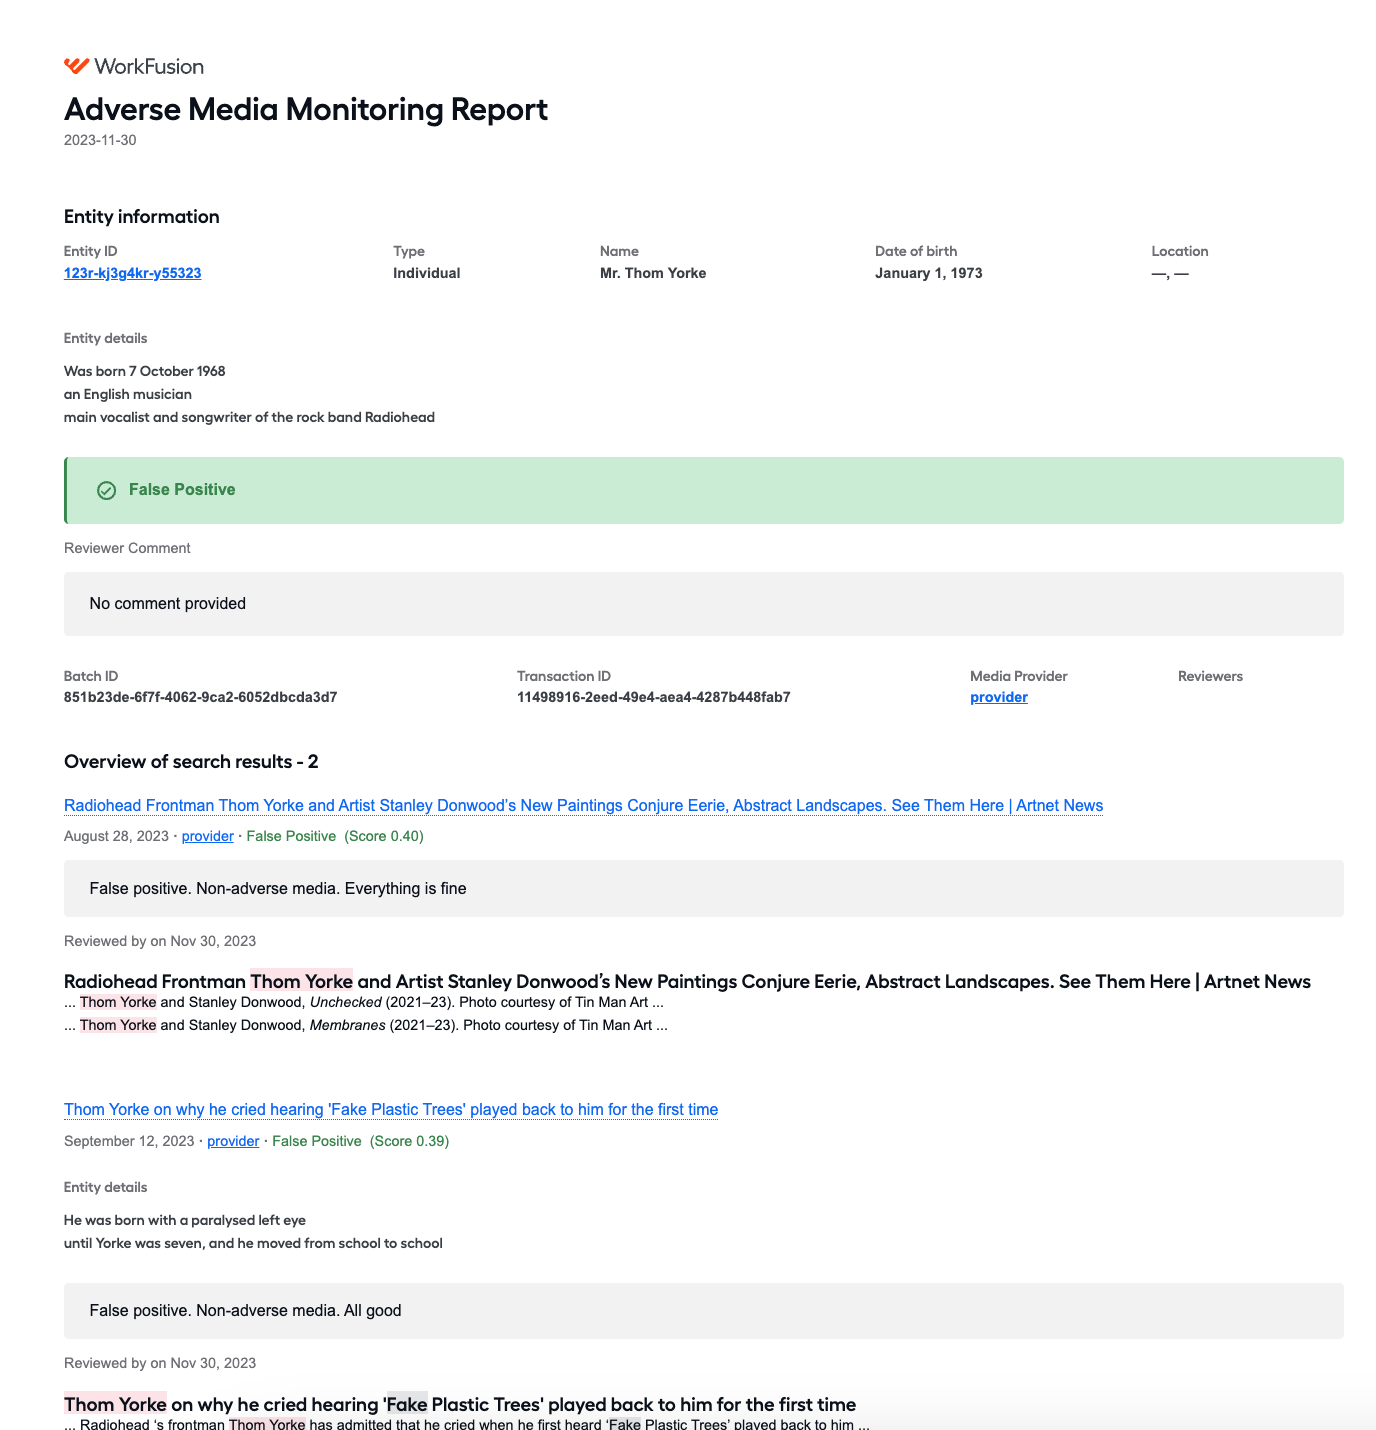Viewport: 1376px width, 1430px height.
Task: Click the Entity information heading
Action: pyautogui.click(x=141, y=217)
